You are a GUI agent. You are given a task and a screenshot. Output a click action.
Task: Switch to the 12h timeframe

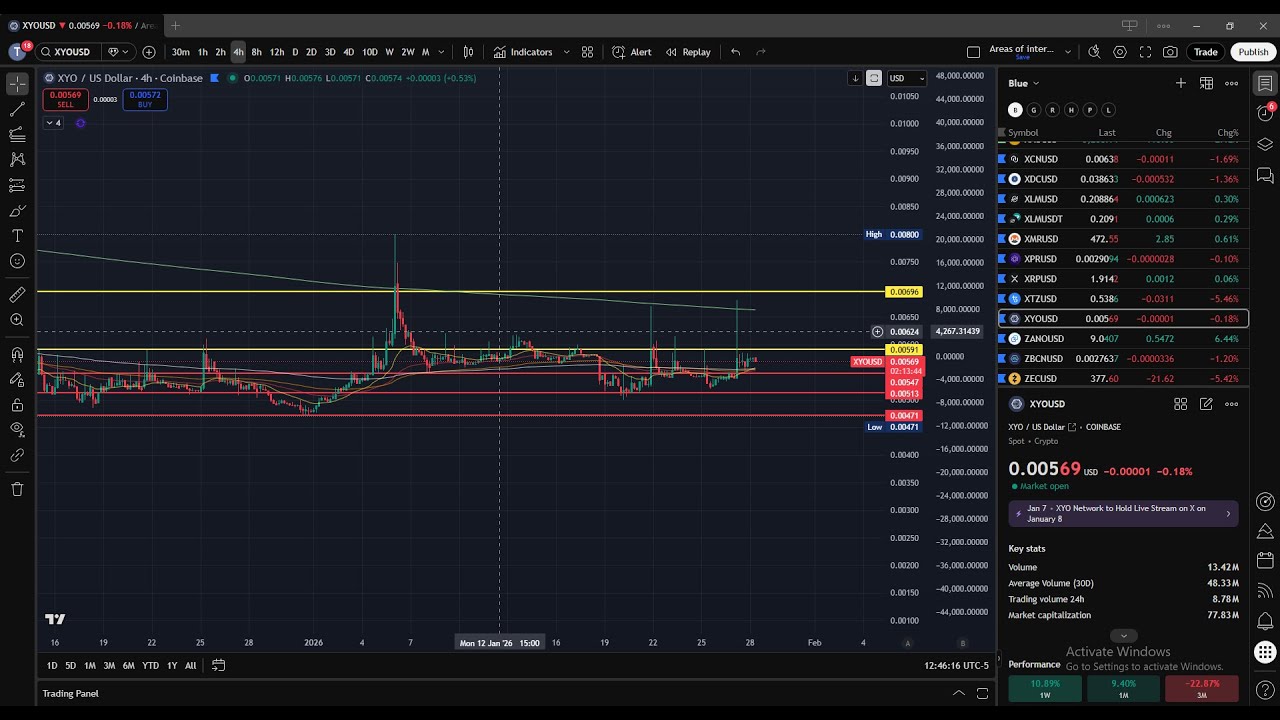point(277,52)
